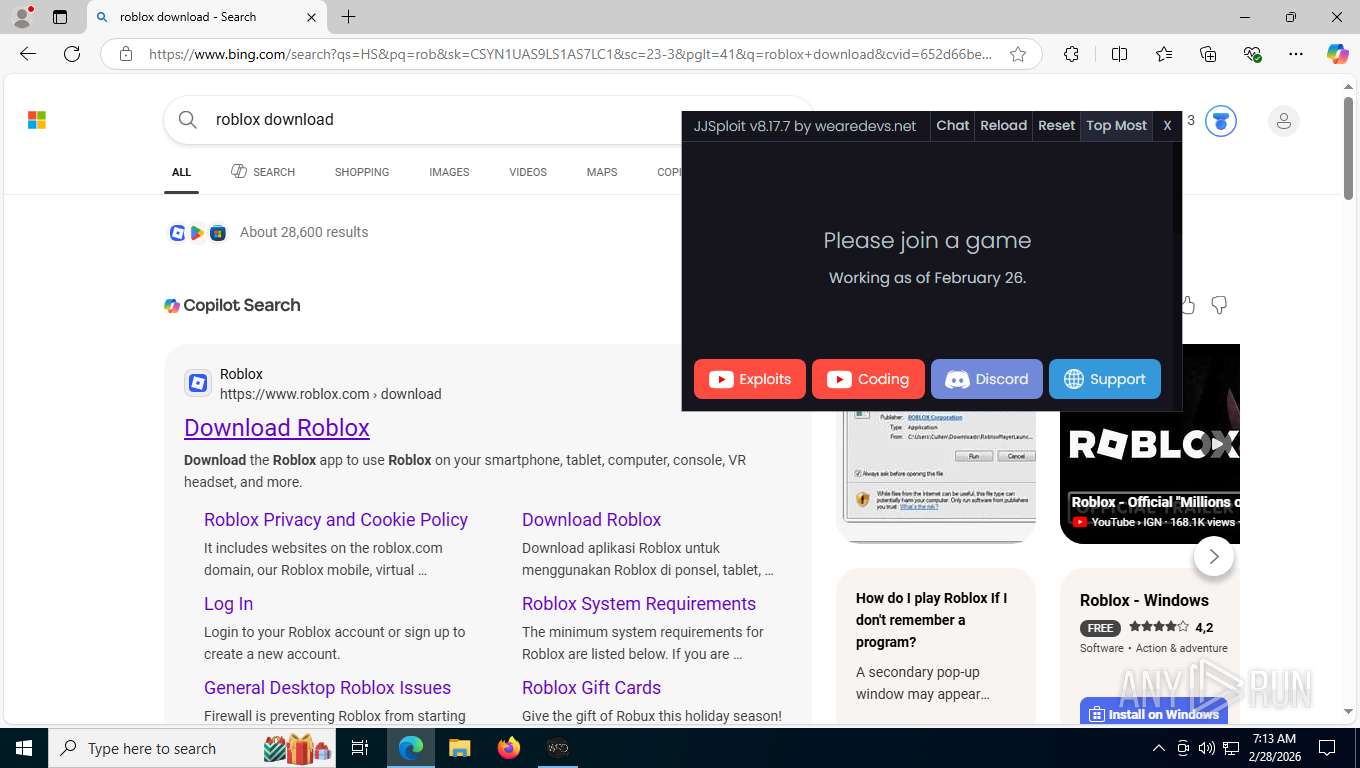Open the Log In link
1360x768 pixels.
tap(228, 603)
